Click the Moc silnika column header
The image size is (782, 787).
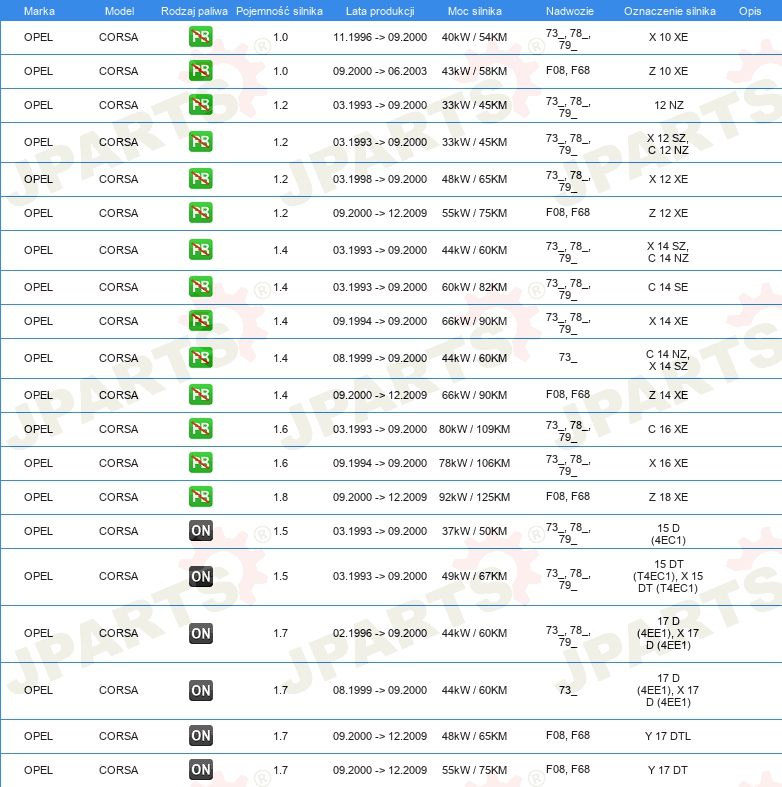pyautogui.click(x=474, y=11)
